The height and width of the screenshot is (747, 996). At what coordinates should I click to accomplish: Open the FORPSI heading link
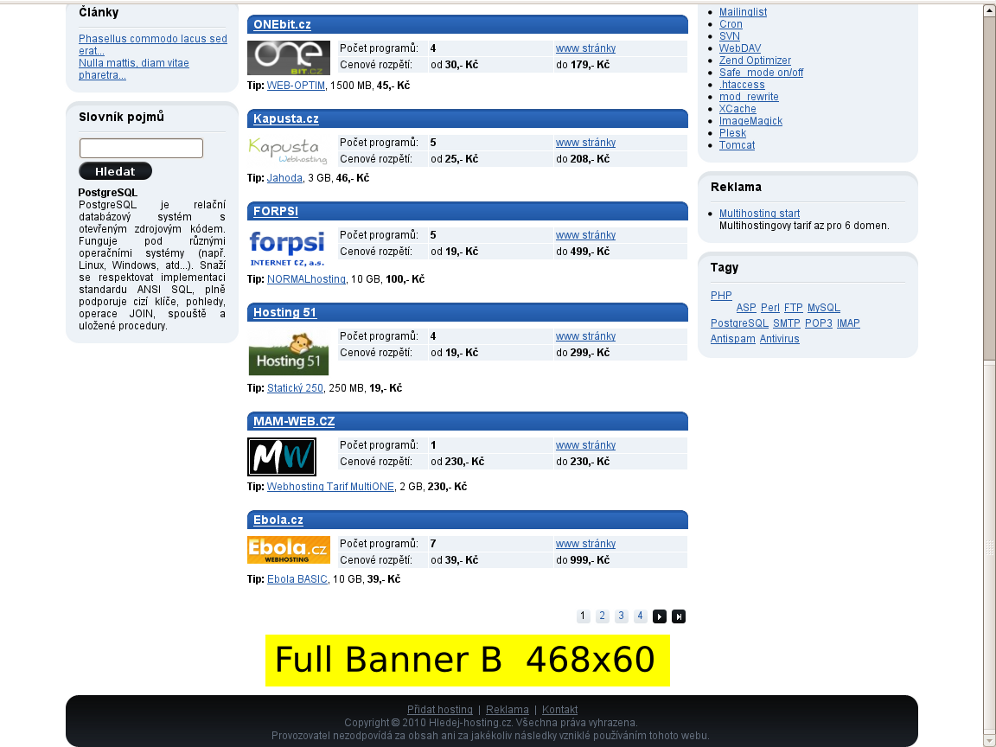click(x=276, y=211)
